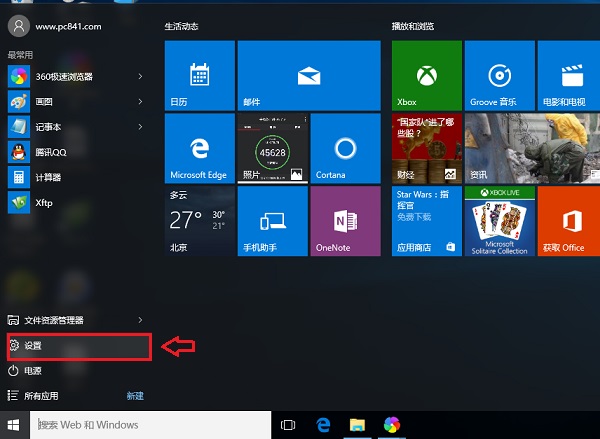Open Groove 音乐 tile
Viewport: 600px width, 439px height.
point(500,75)
